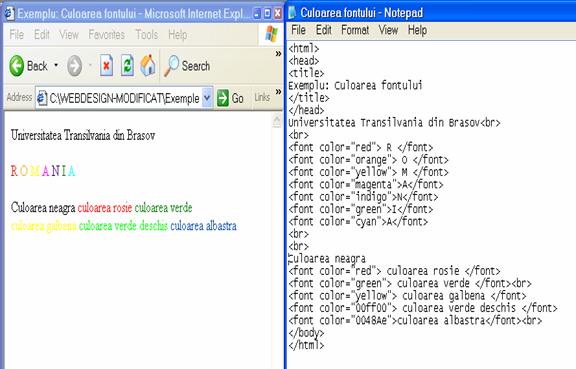The width and height of the screenshot is (576, 369).
Task: Open the Help menu in Notepad
Action: 417,30
